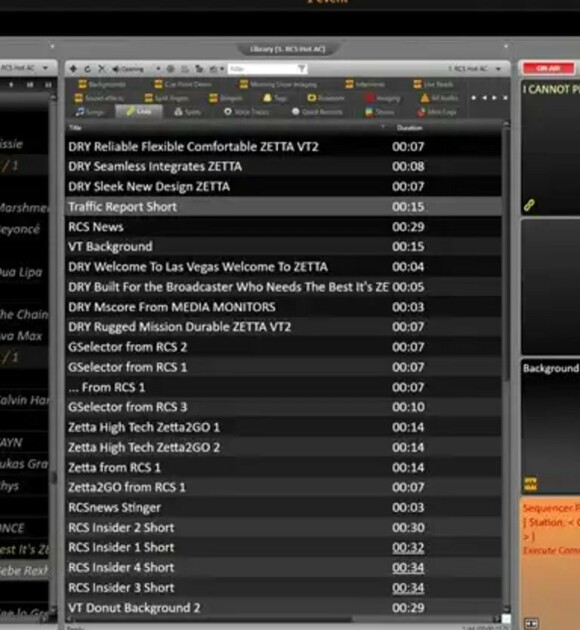
Task: Select the Links tab
Action: (139, 111)
